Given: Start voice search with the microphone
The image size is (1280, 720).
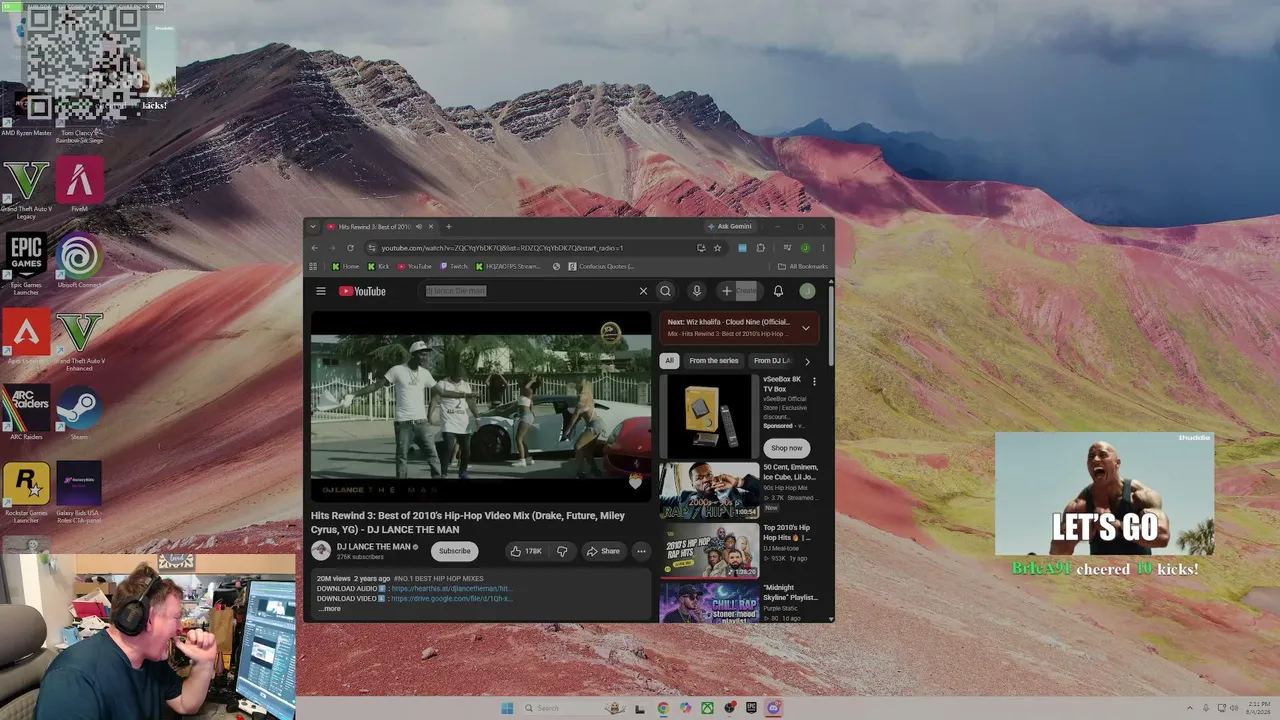Looking at the screenshot, I should point(696,291).
